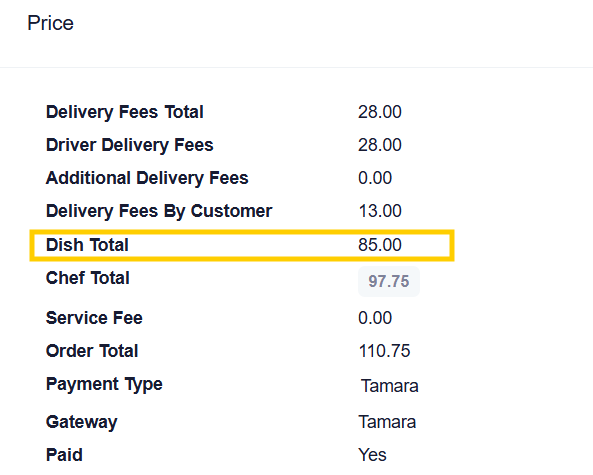Click the Chef Total 97.75 field

389,281
